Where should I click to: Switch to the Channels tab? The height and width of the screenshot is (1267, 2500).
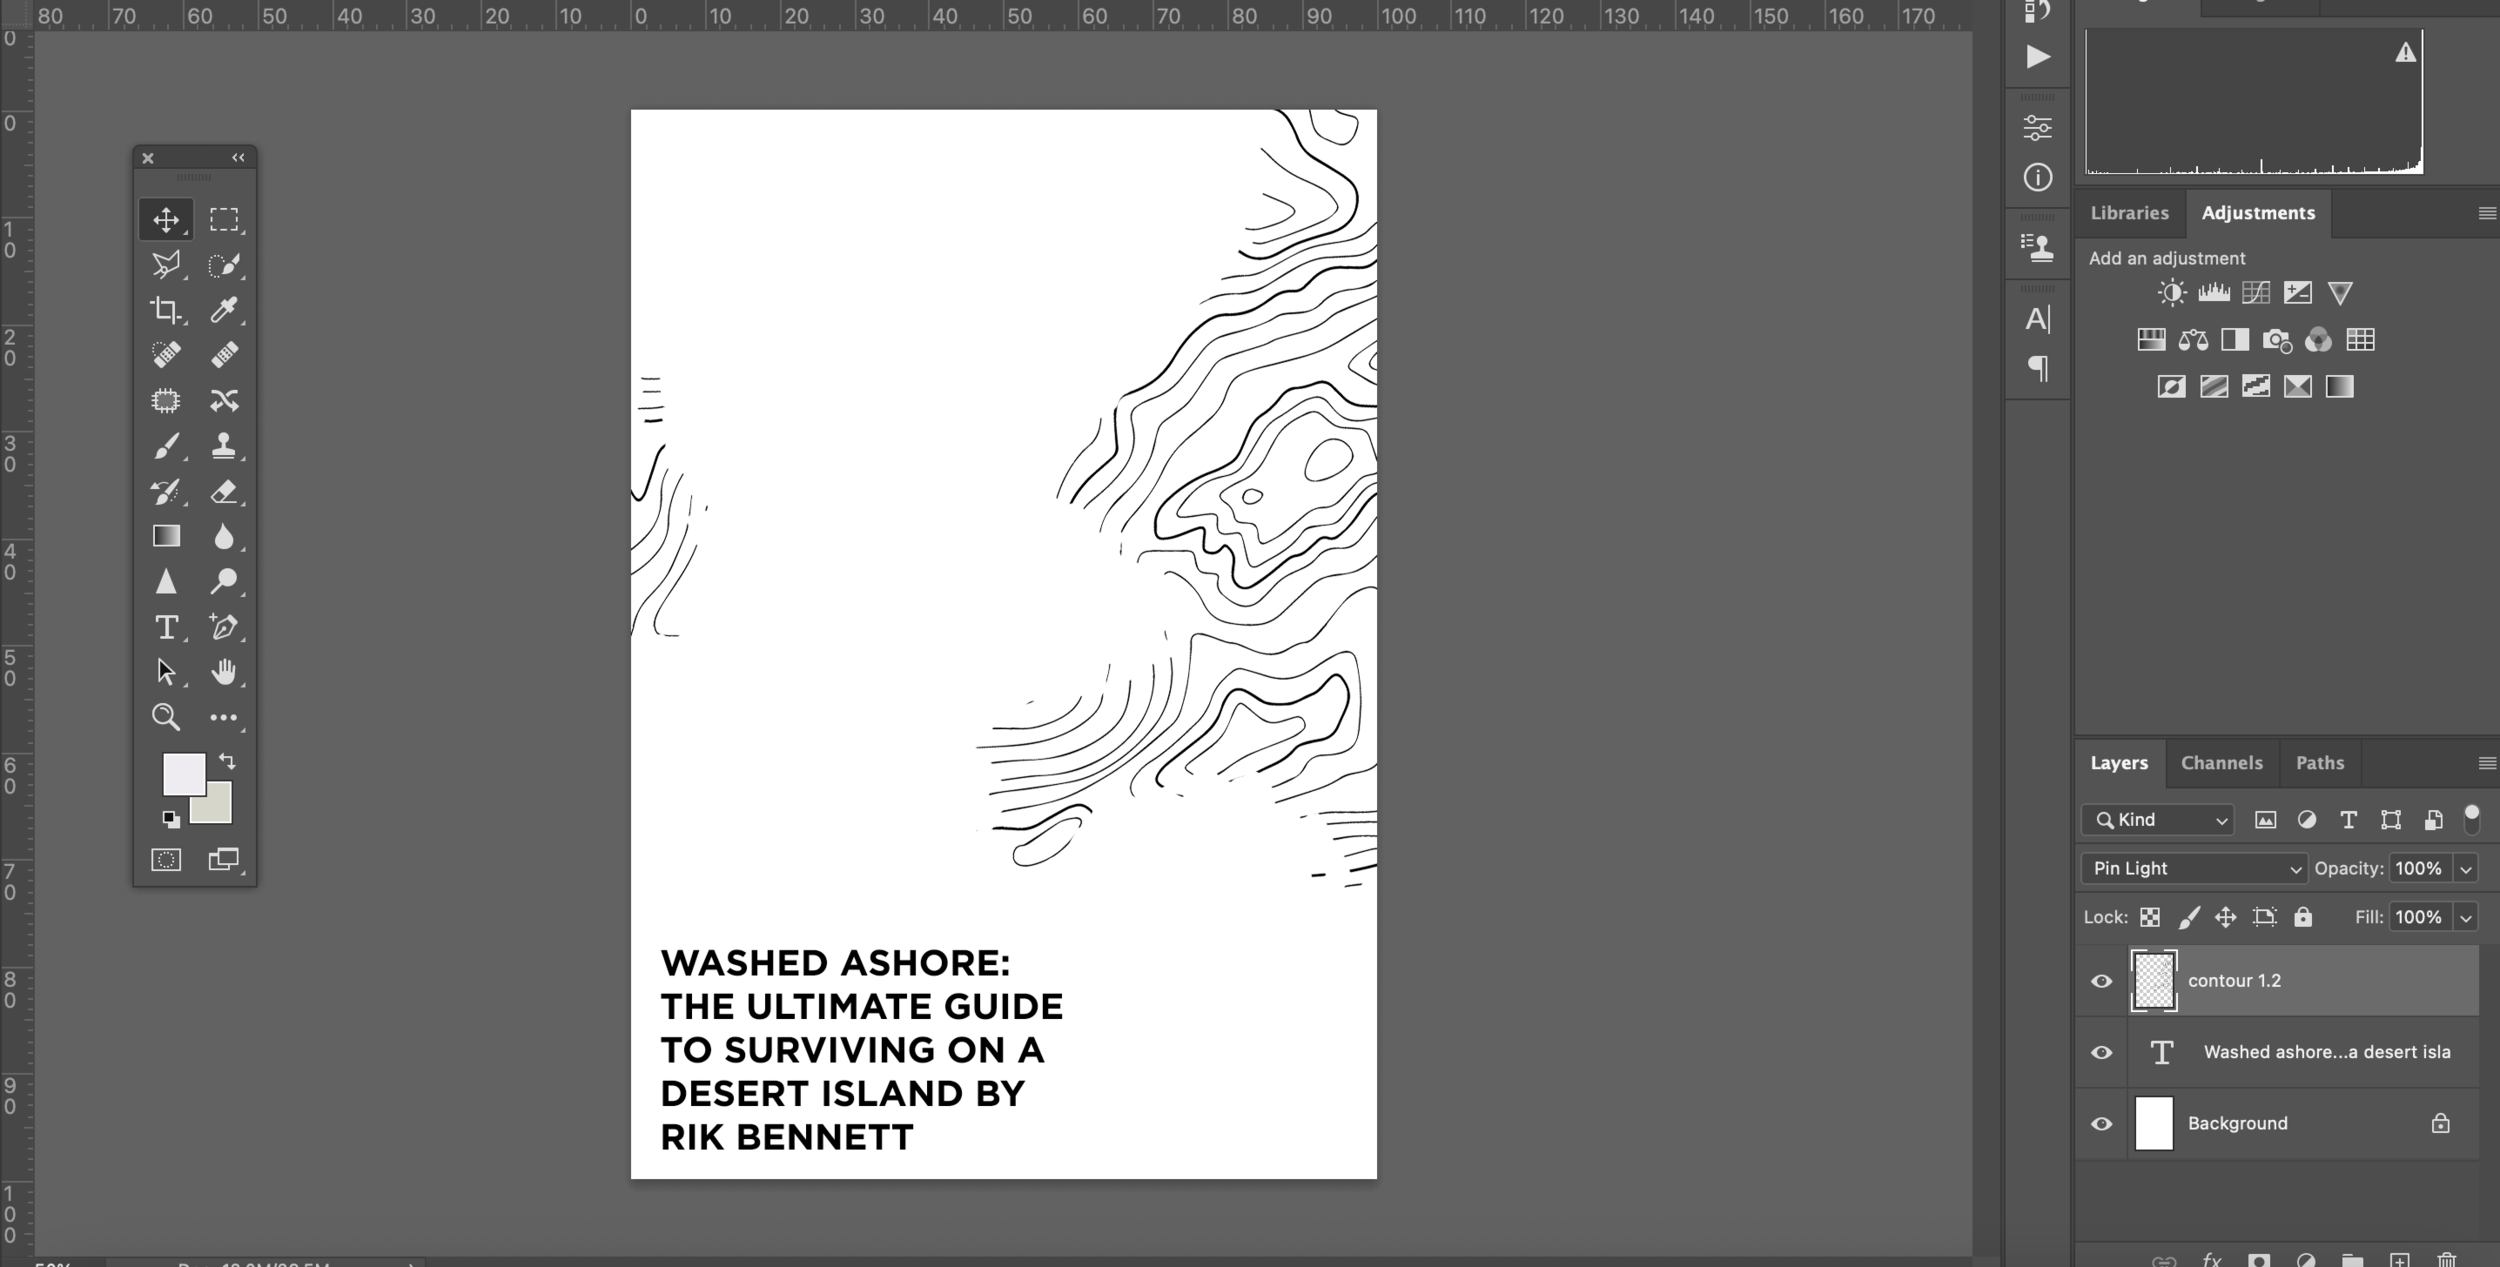[x=2221, y=763]
